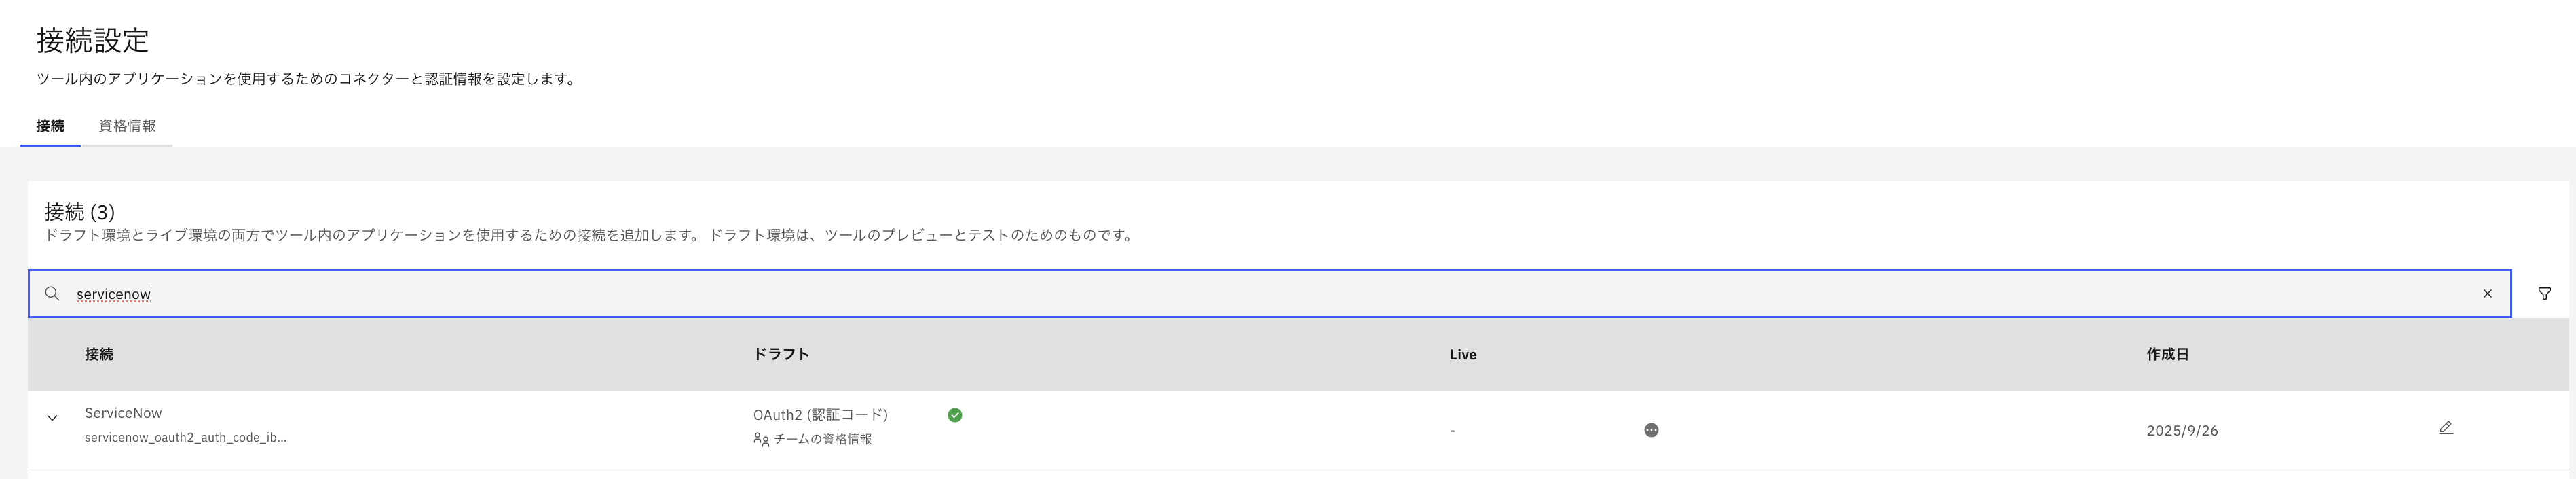Sort by the 作成日 column header

[x=2168, y=353]
